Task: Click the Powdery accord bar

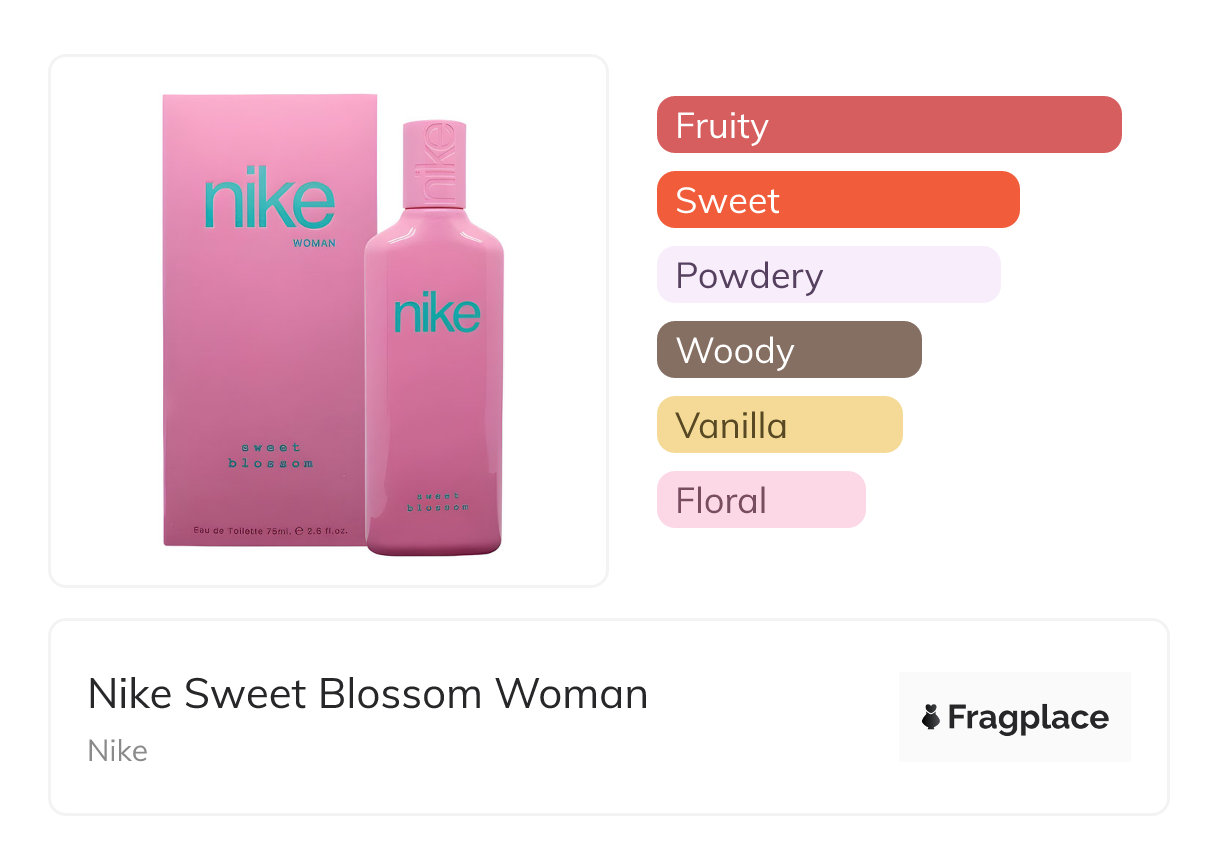Action: coord(828,275)
